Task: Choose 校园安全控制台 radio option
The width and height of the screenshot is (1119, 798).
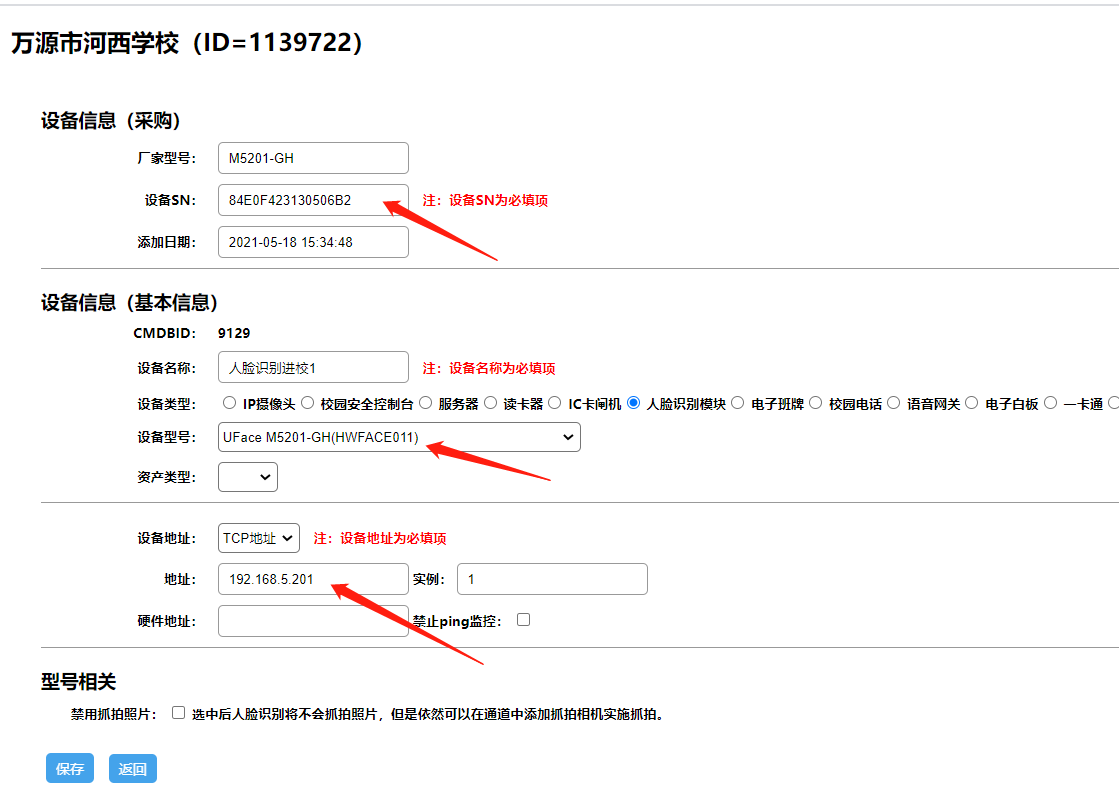Action: [307, 403]
